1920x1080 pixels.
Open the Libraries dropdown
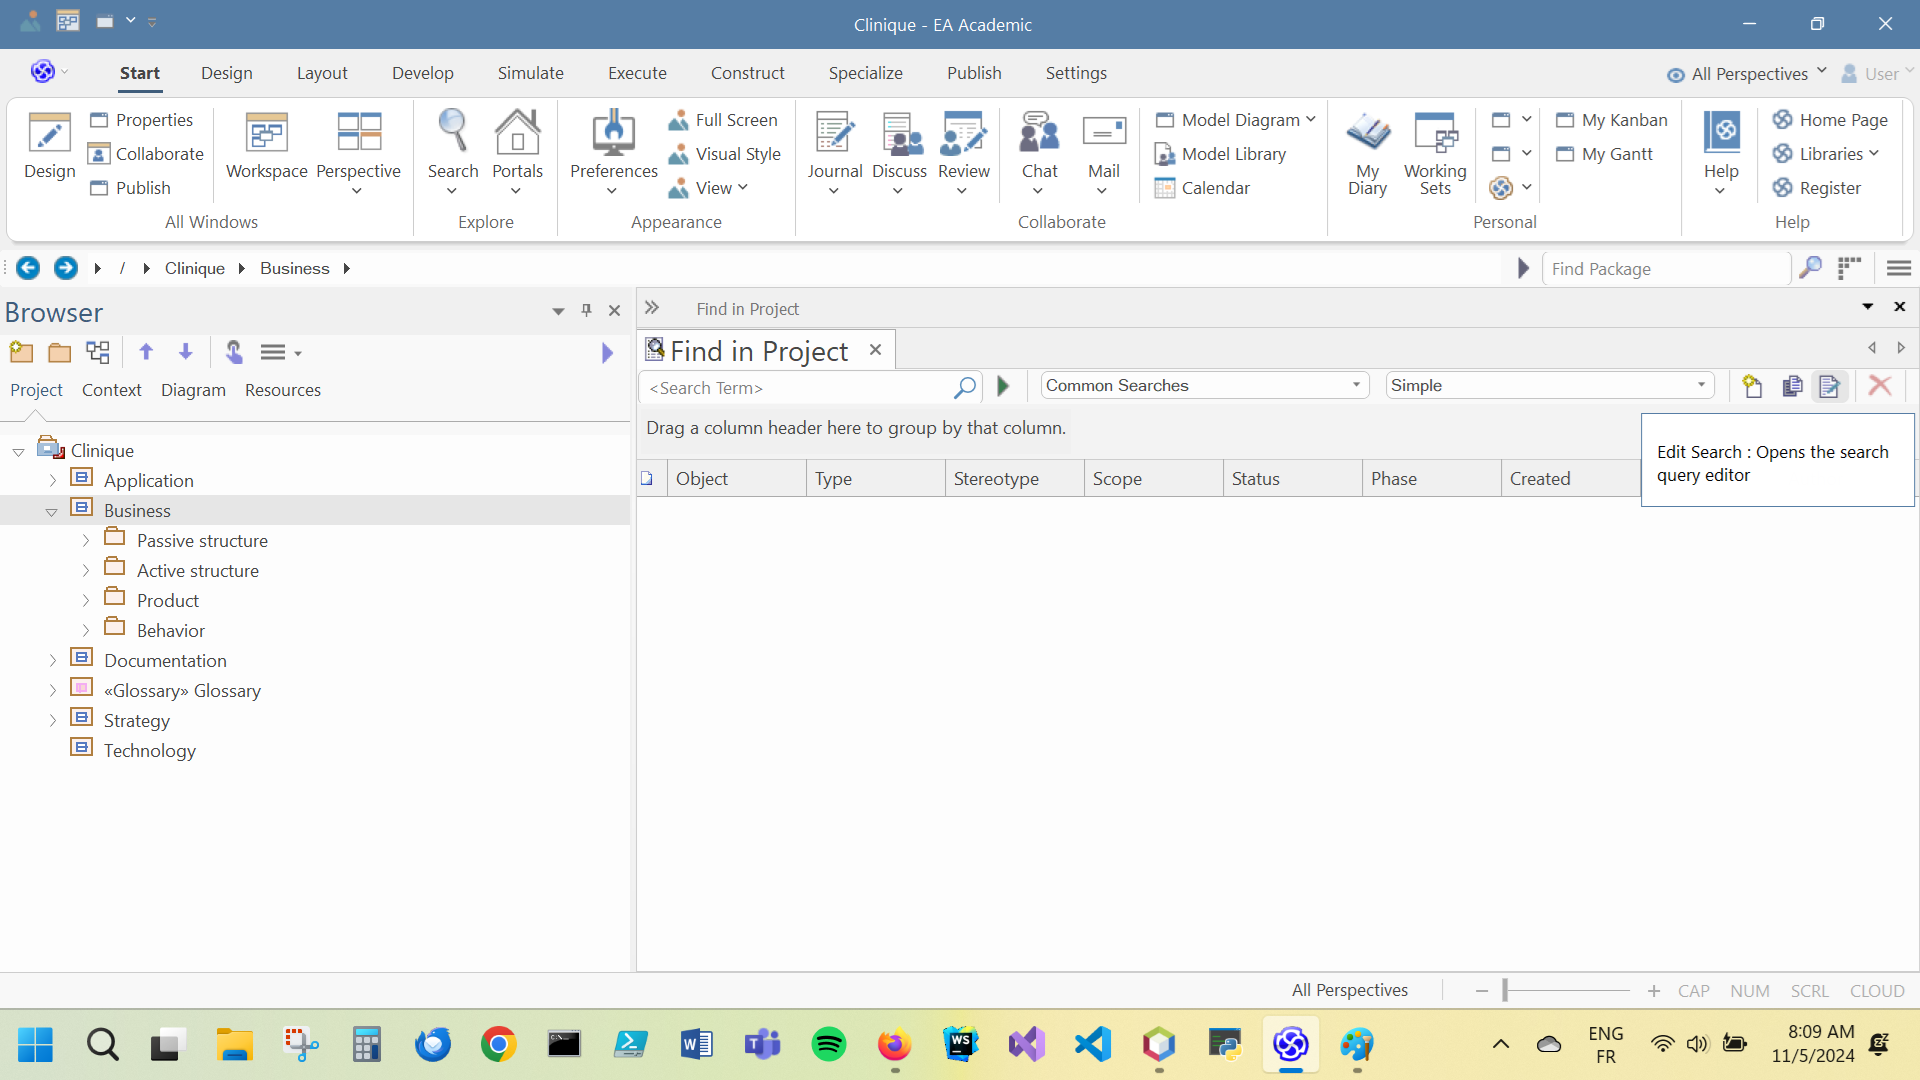(1827, 154)
